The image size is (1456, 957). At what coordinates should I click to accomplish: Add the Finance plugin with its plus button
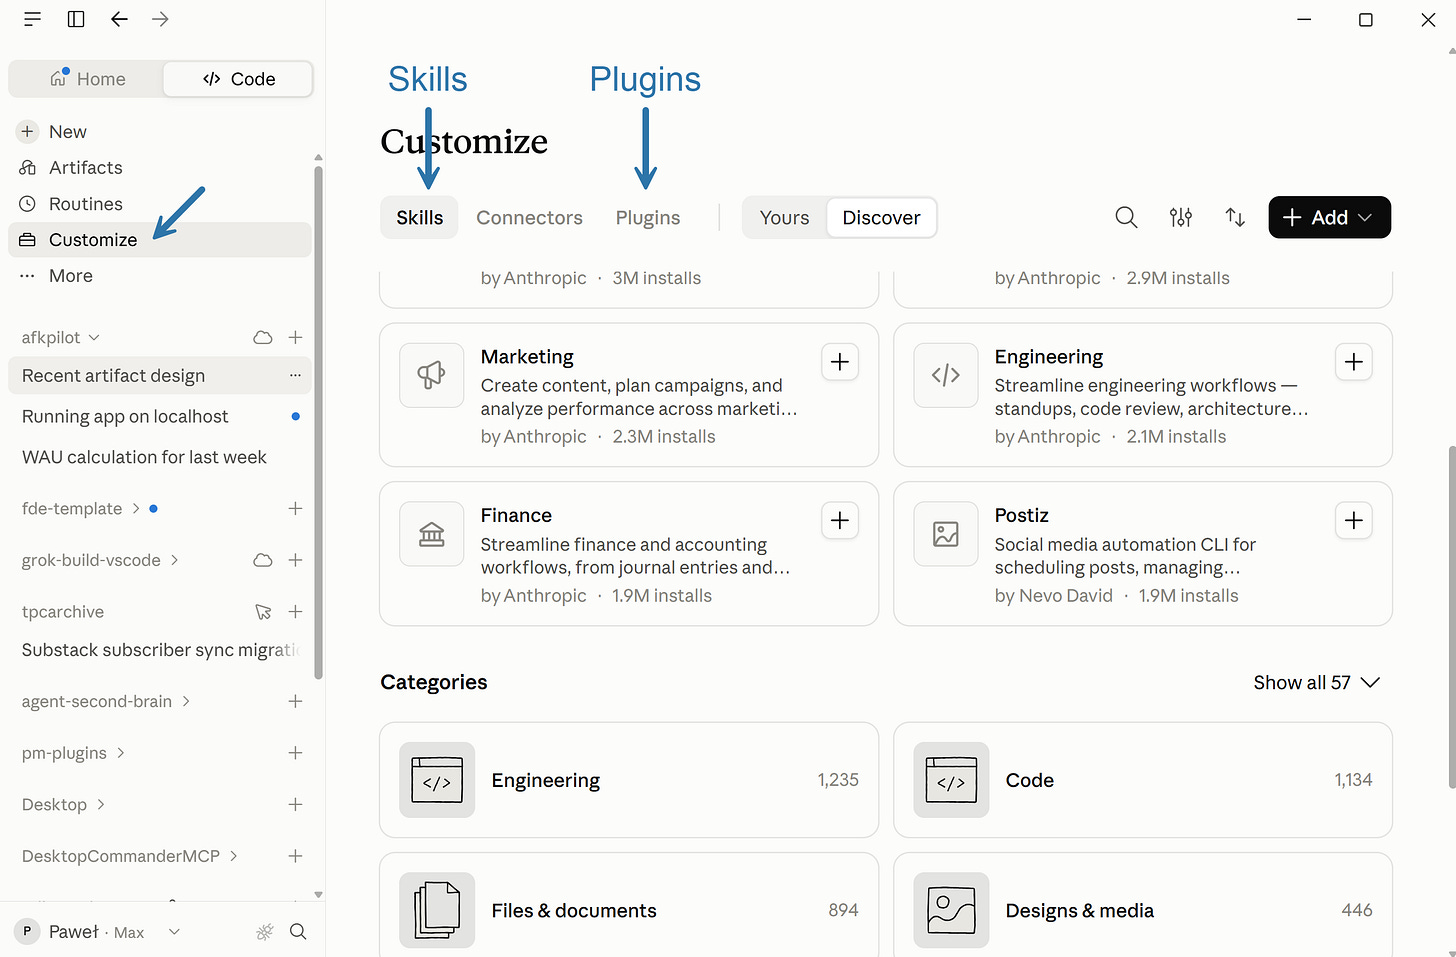840,520
